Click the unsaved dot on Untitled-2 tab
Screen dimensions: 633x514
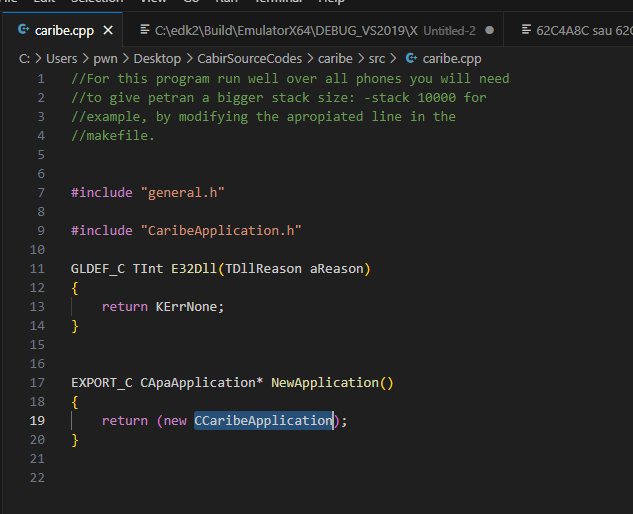[489, 31]
